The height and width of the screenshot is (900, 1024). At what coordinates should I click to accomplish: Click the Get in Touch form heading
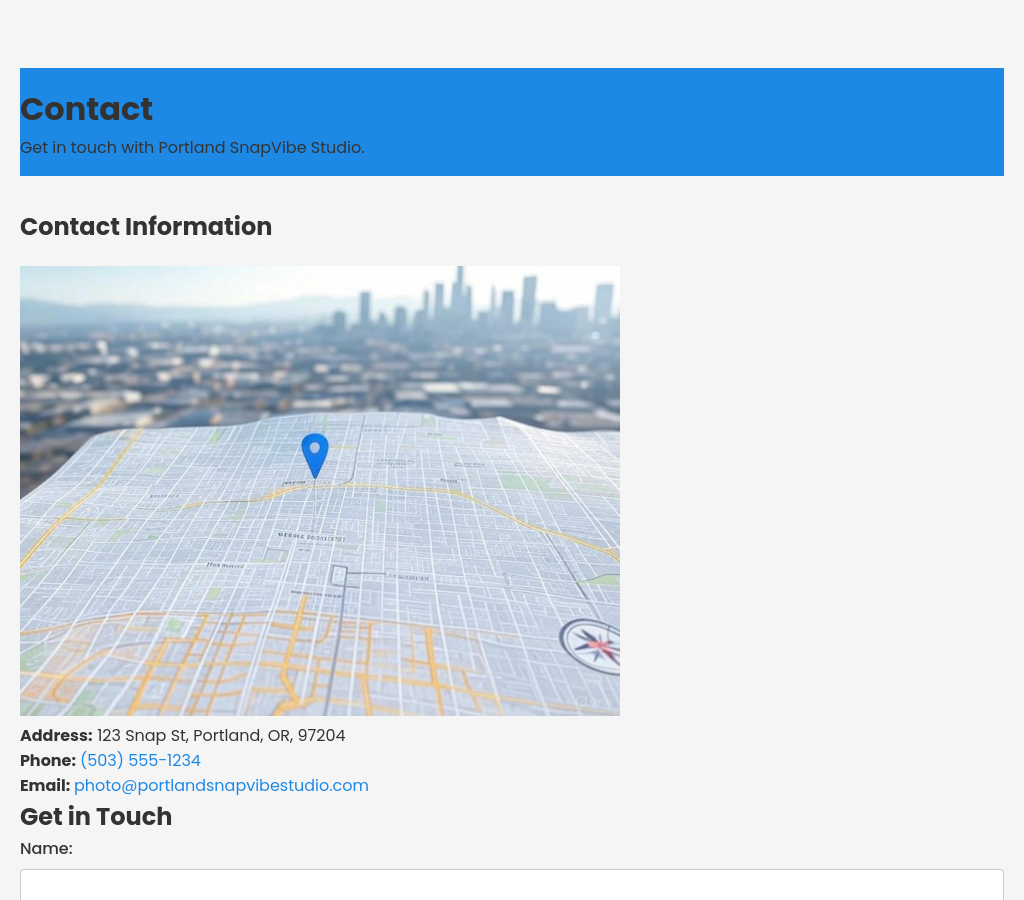96,817
